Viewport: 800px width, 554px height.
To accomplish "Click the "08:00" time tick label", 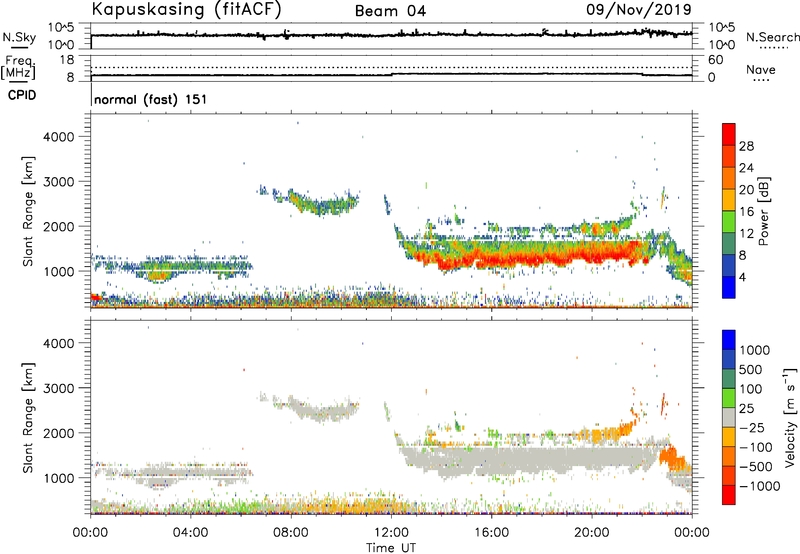I will coord(291,533).
